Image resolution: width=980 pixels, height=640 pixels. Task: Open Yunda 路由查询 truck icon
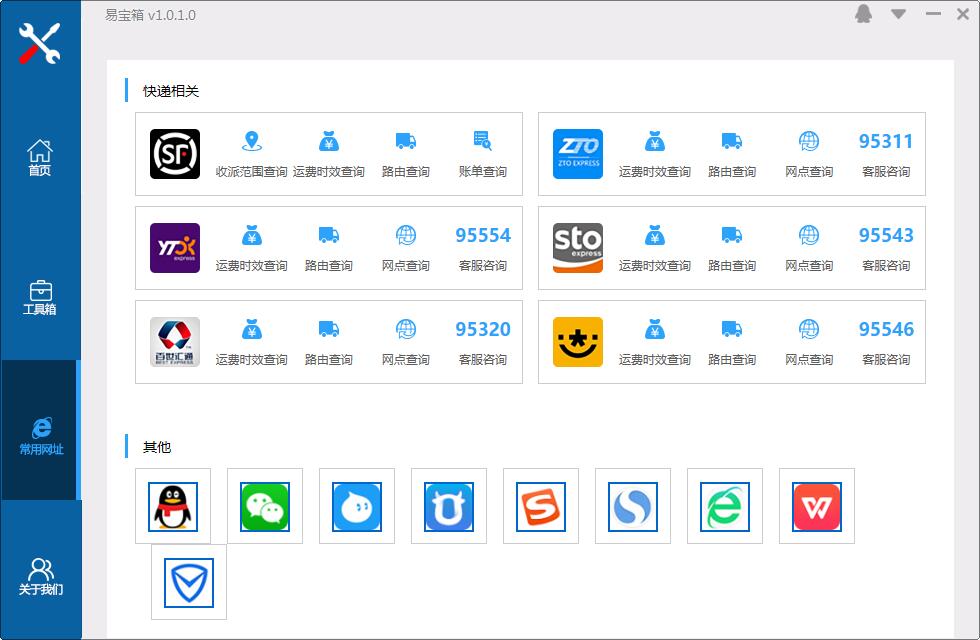(732, 329)
